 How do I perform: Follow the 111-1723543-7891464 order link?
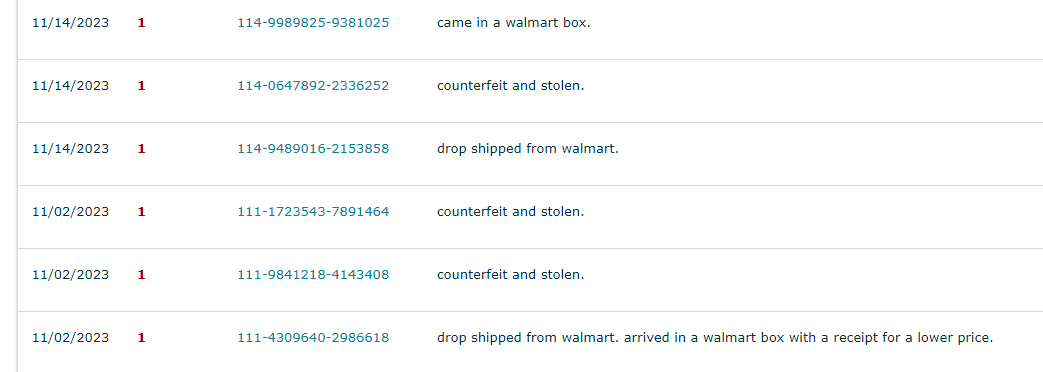(313, 212)
